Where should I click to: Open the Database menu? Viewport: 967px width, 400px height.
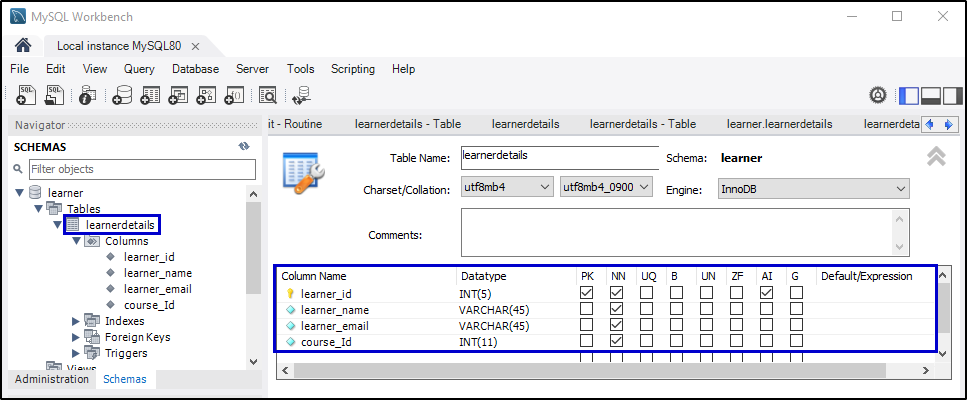195,69
